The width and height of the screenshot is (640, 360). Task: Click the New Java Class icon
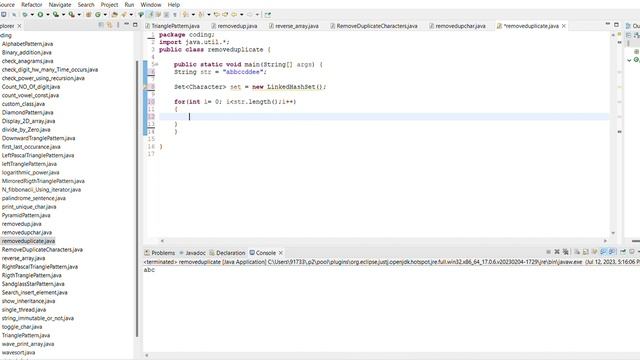point(98,14)
